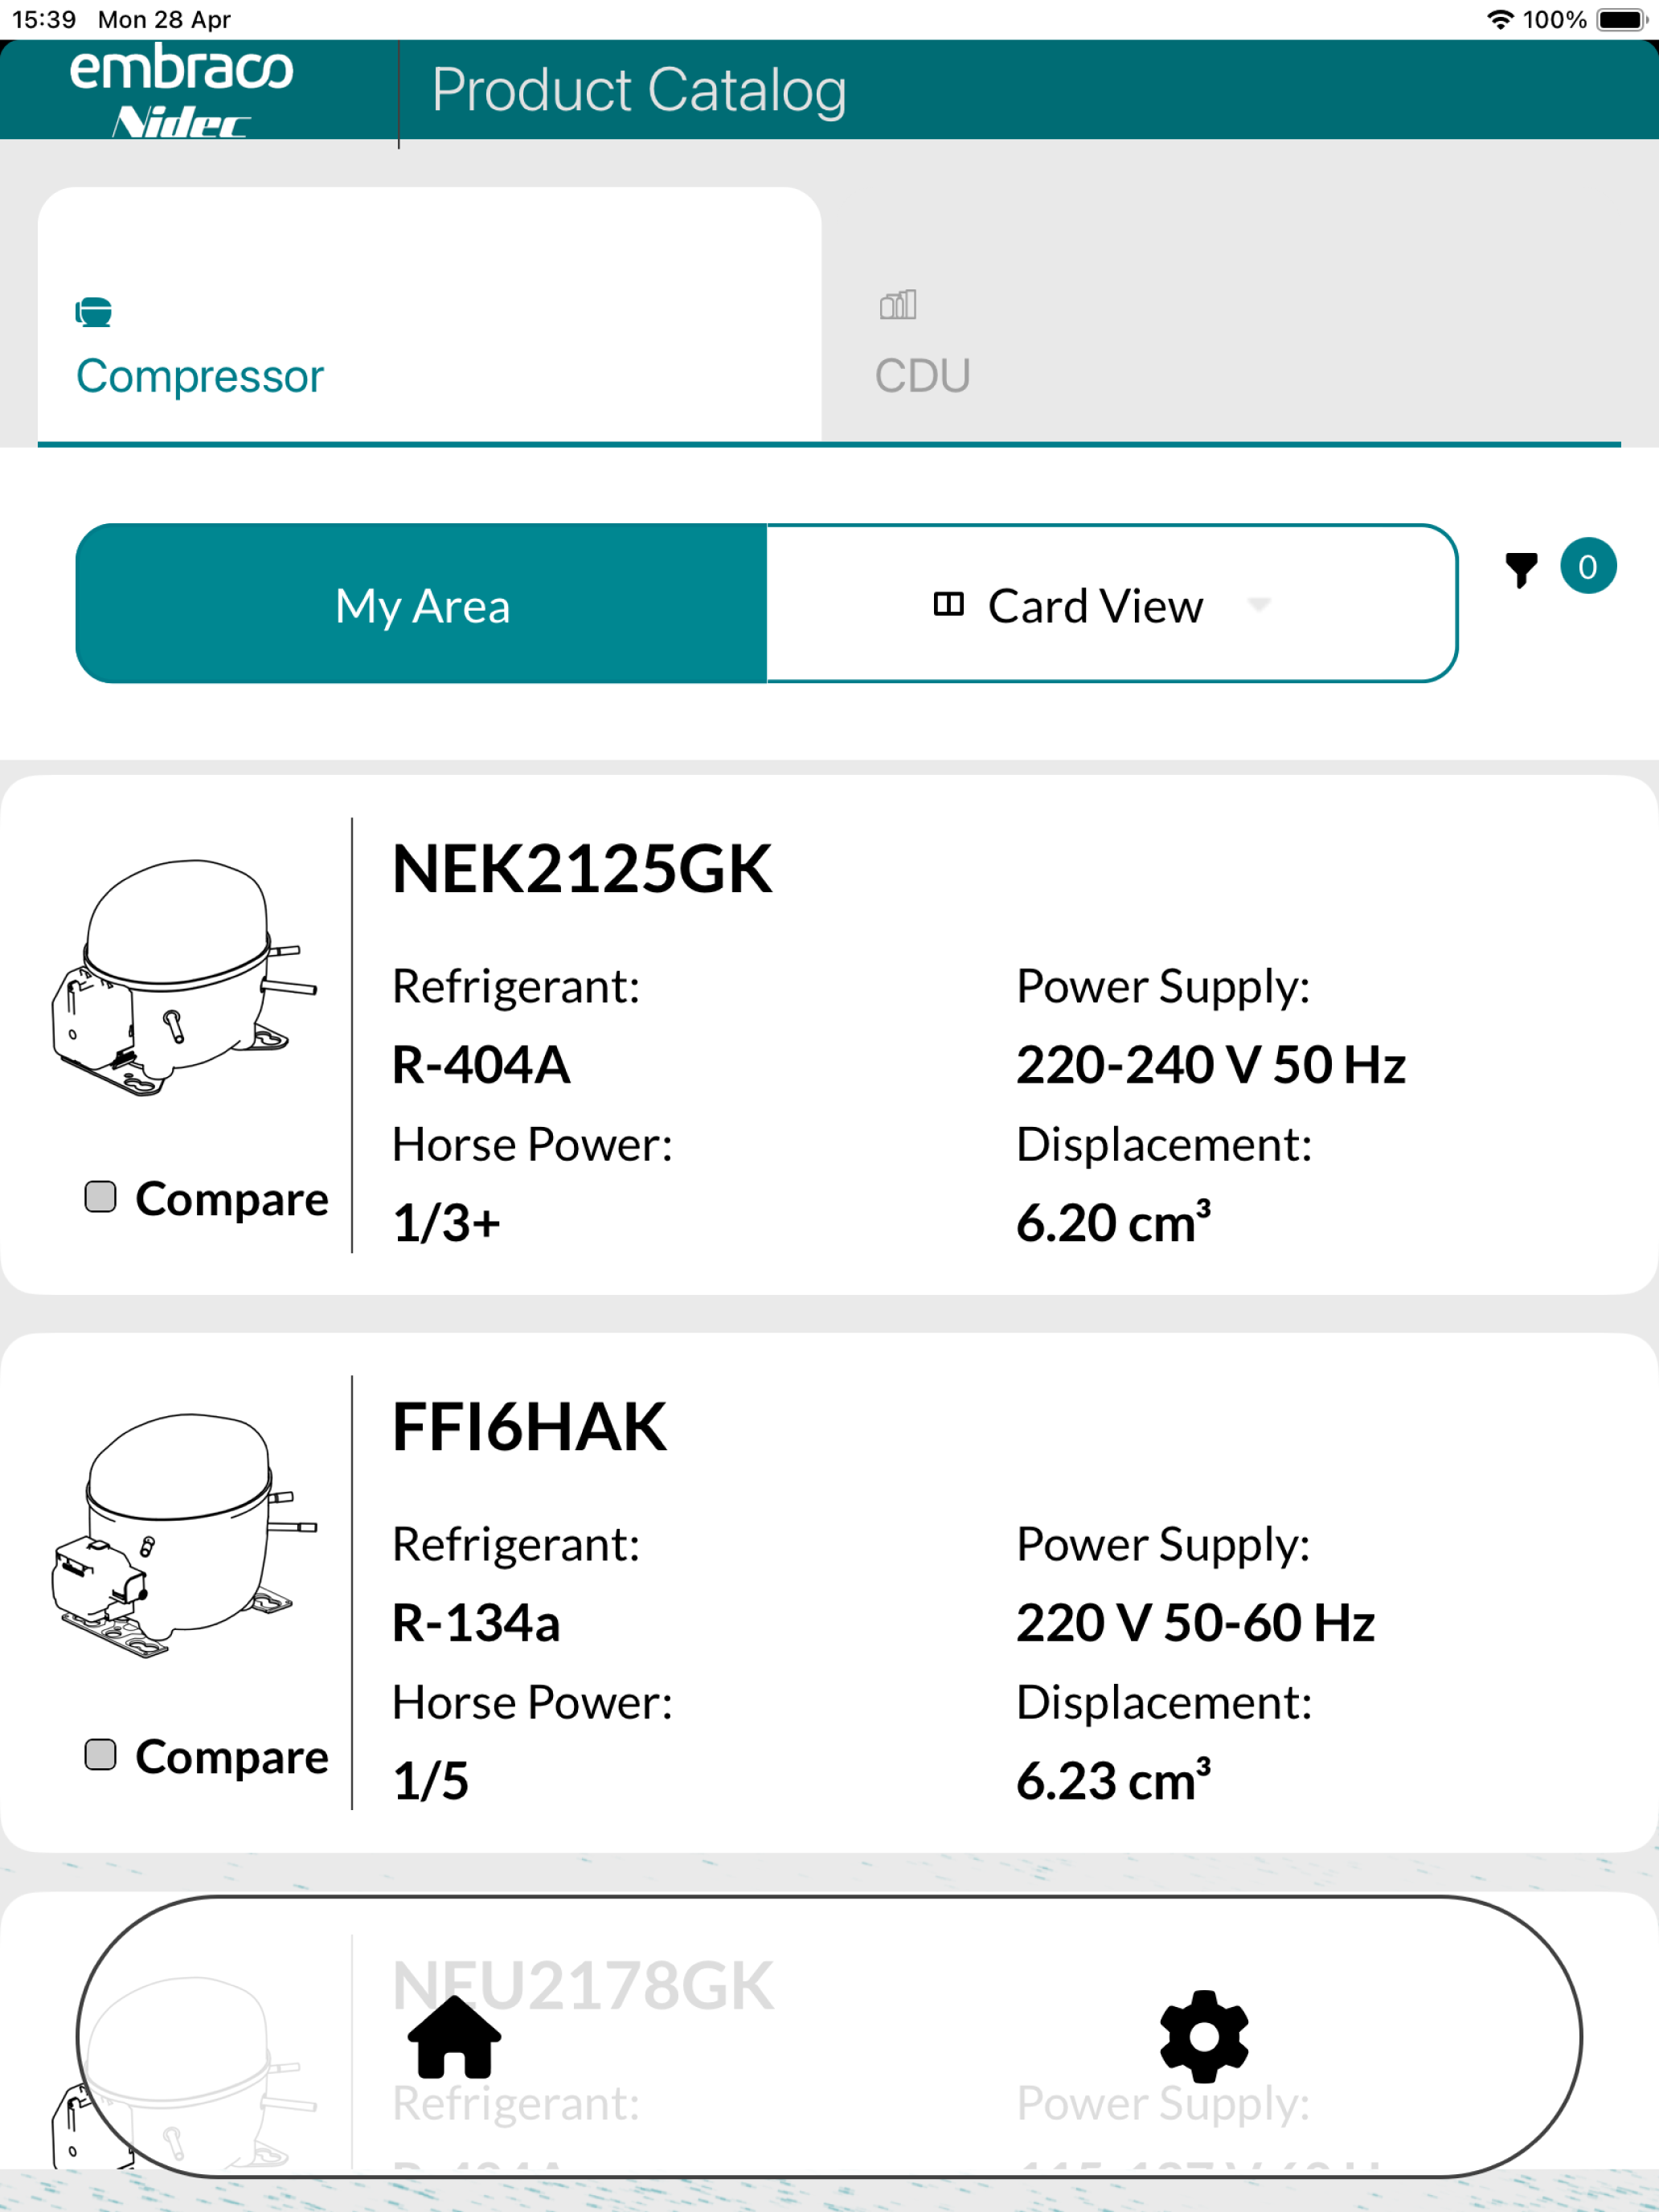This screenshot has height=2212, width=1659.
Task: Tap the battery indicator icon
Action: pyautogui.click(x=1622, y=19)
